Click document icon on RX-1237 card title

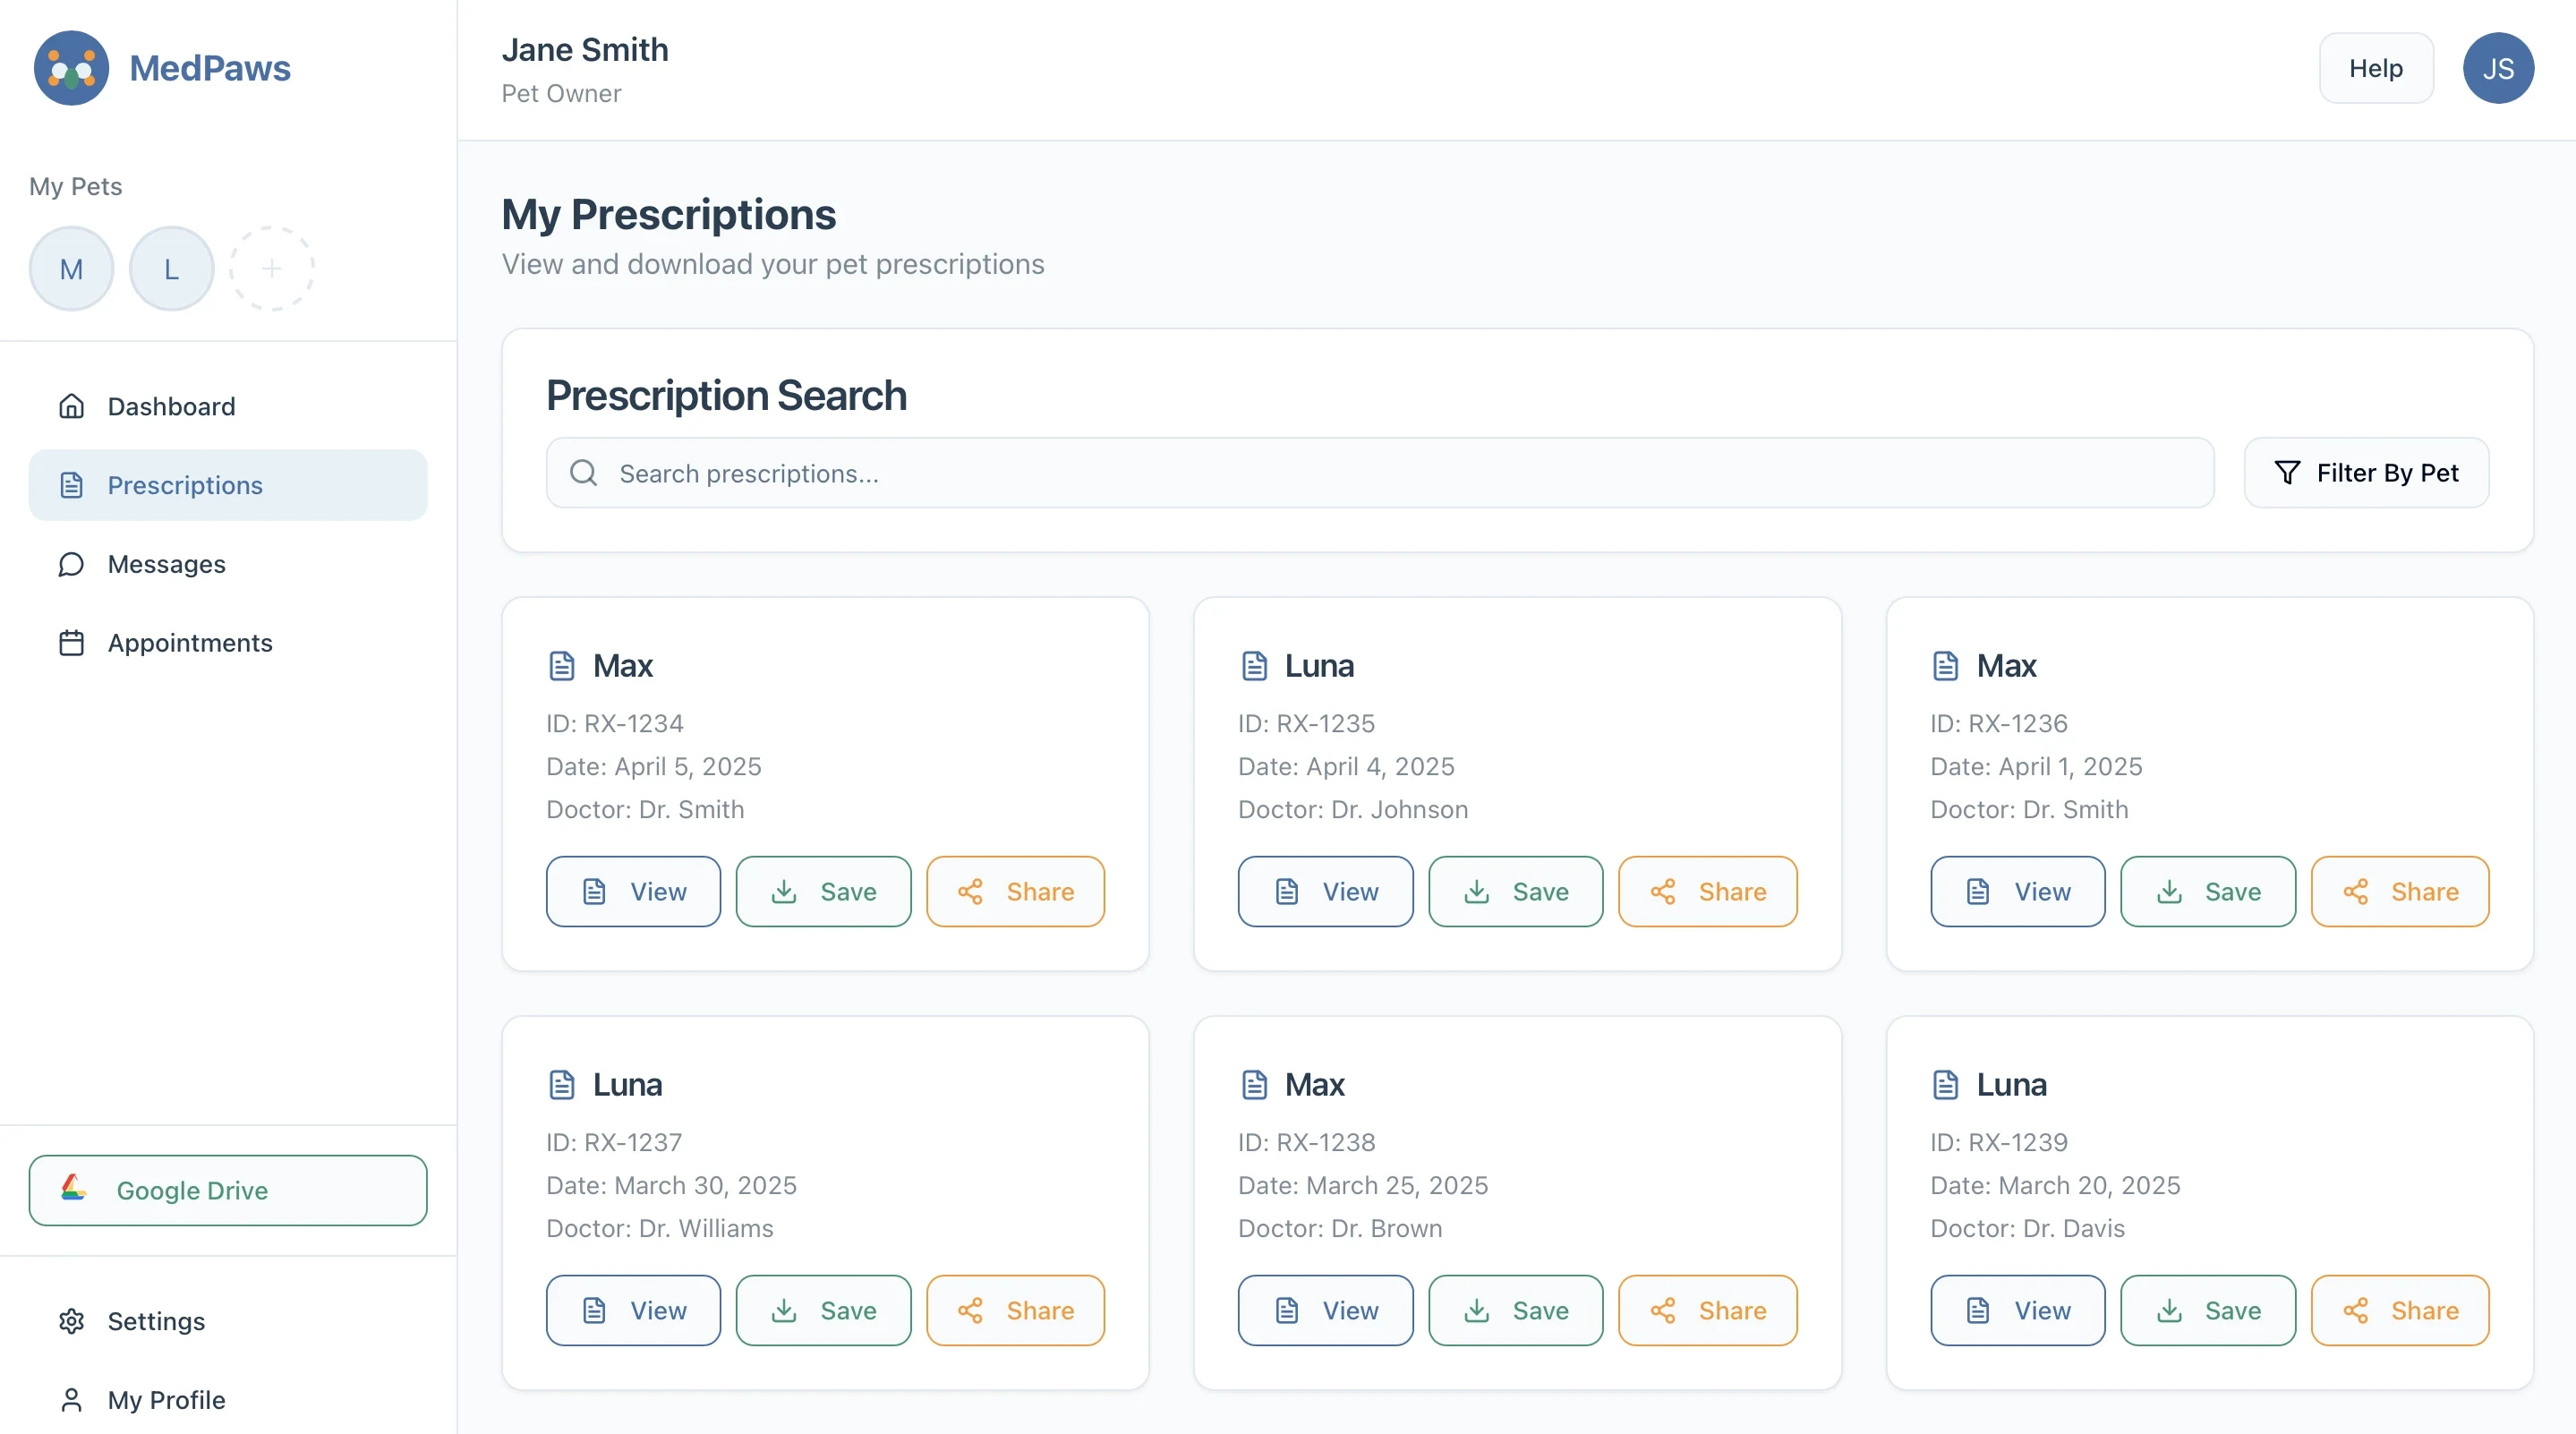(x=562, y=1084)
